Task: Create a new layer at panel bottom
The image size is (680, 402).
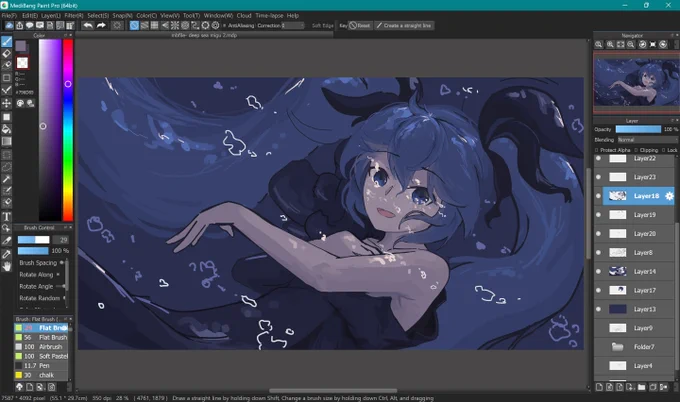Action: tap(599, 387)
